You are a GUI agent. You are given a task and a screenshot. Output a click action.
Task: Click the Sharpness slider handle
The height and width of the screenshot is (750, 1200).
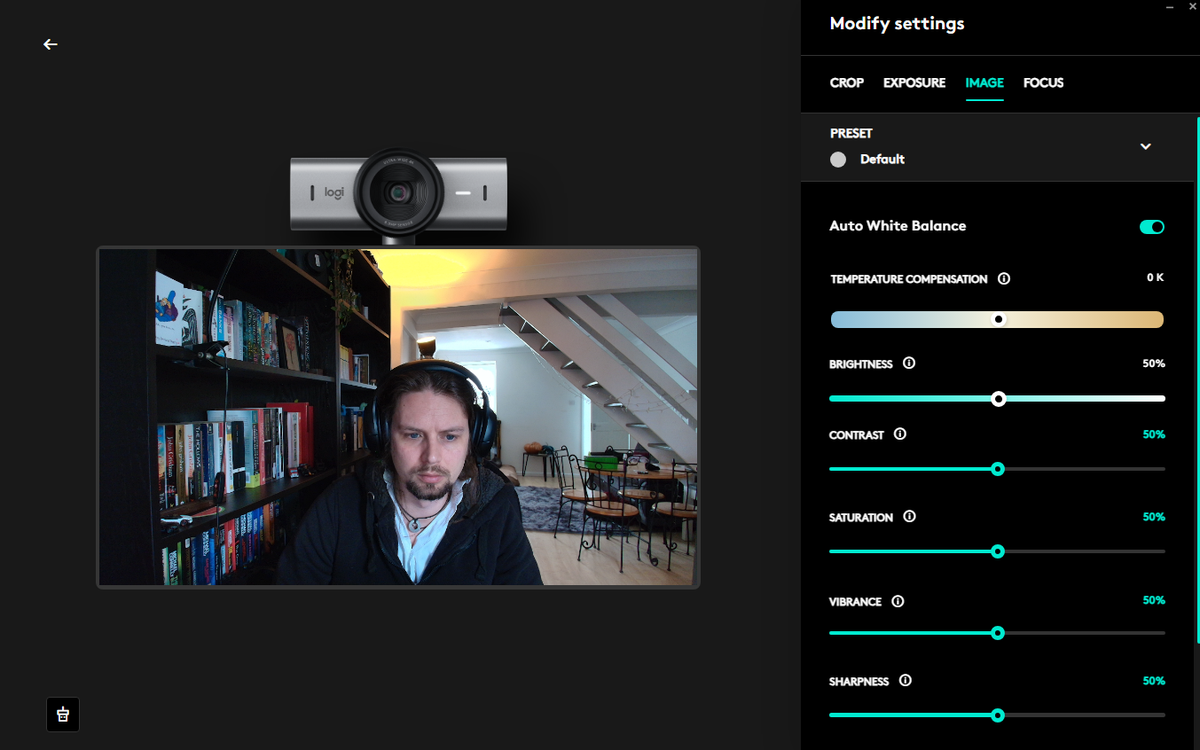pos(997,715)
